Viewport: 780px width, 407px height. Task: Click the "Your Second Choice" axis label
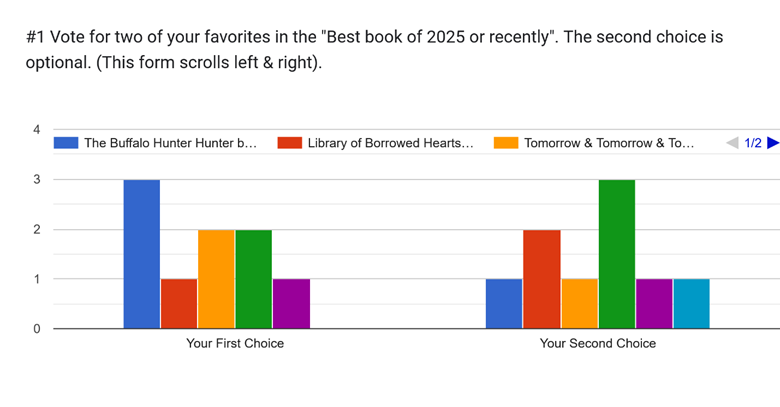click(598, 343)
